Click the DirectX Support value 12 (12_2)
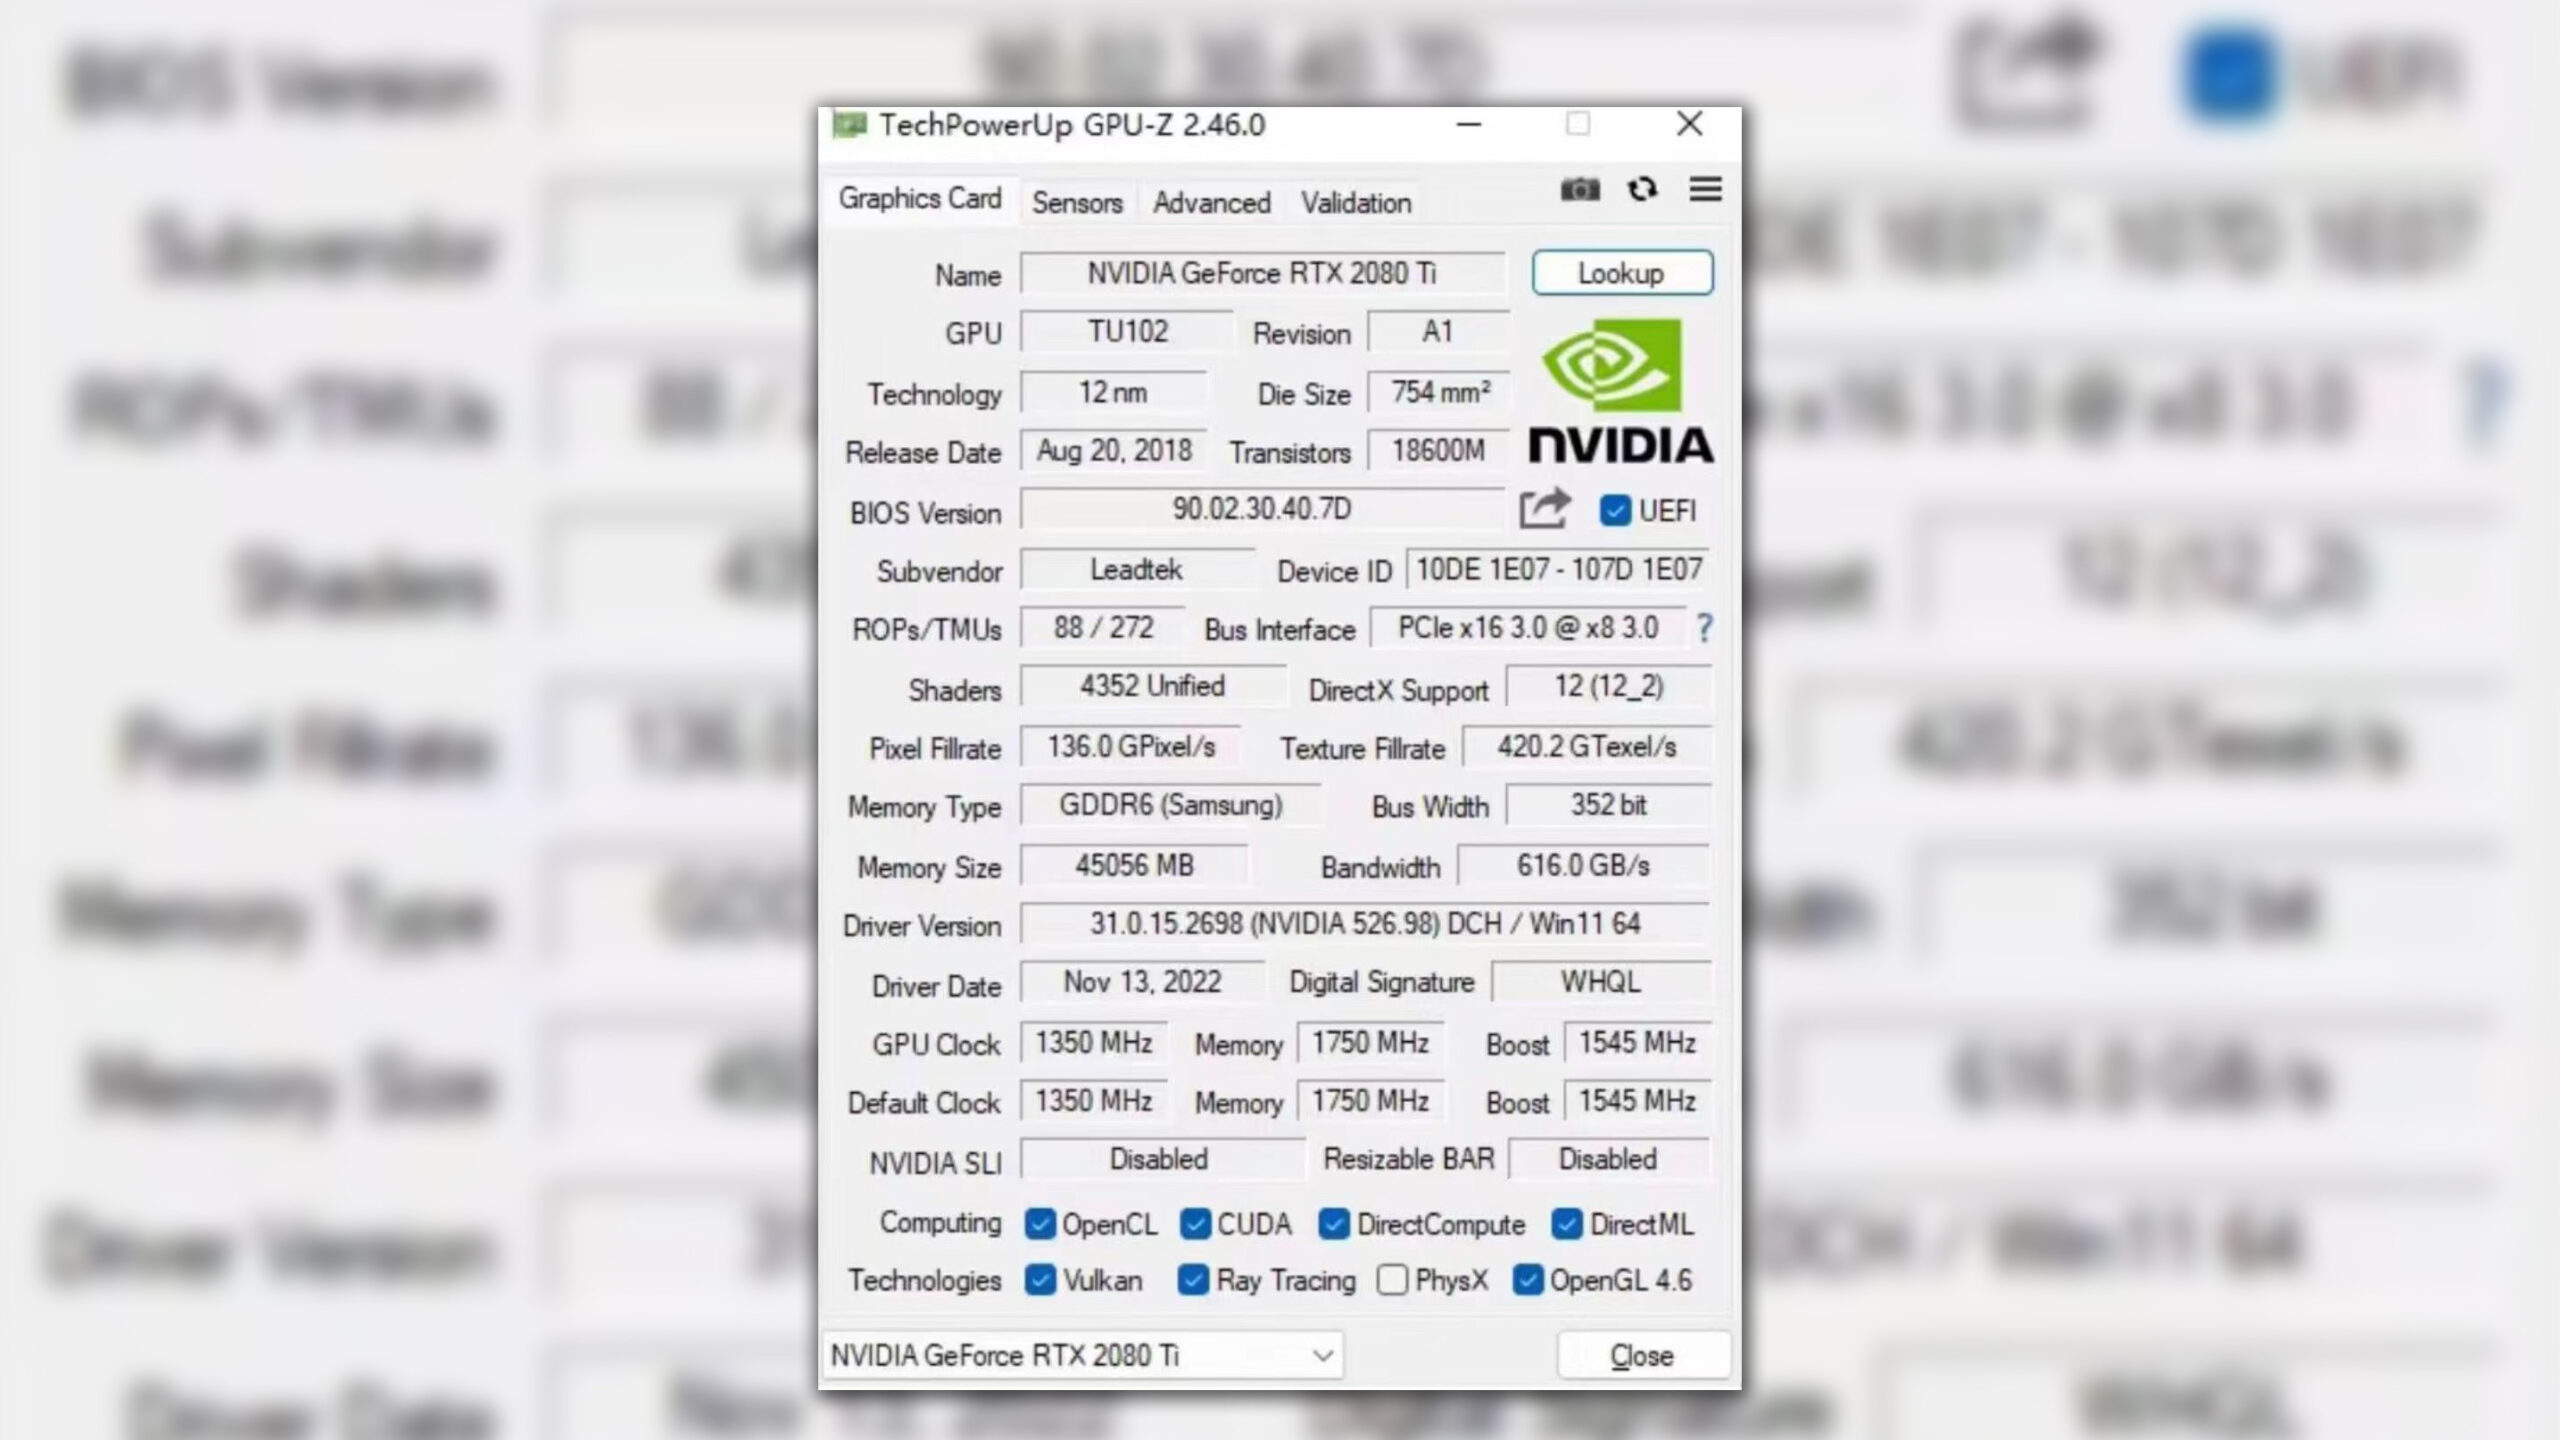 point(1608,686)
